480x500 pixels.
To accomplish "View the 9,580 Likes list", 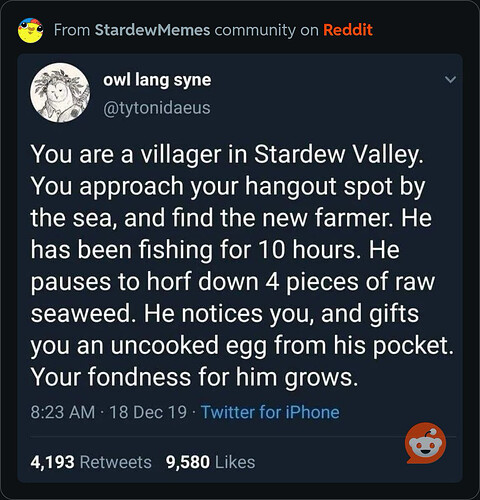I will coord(211,462).
